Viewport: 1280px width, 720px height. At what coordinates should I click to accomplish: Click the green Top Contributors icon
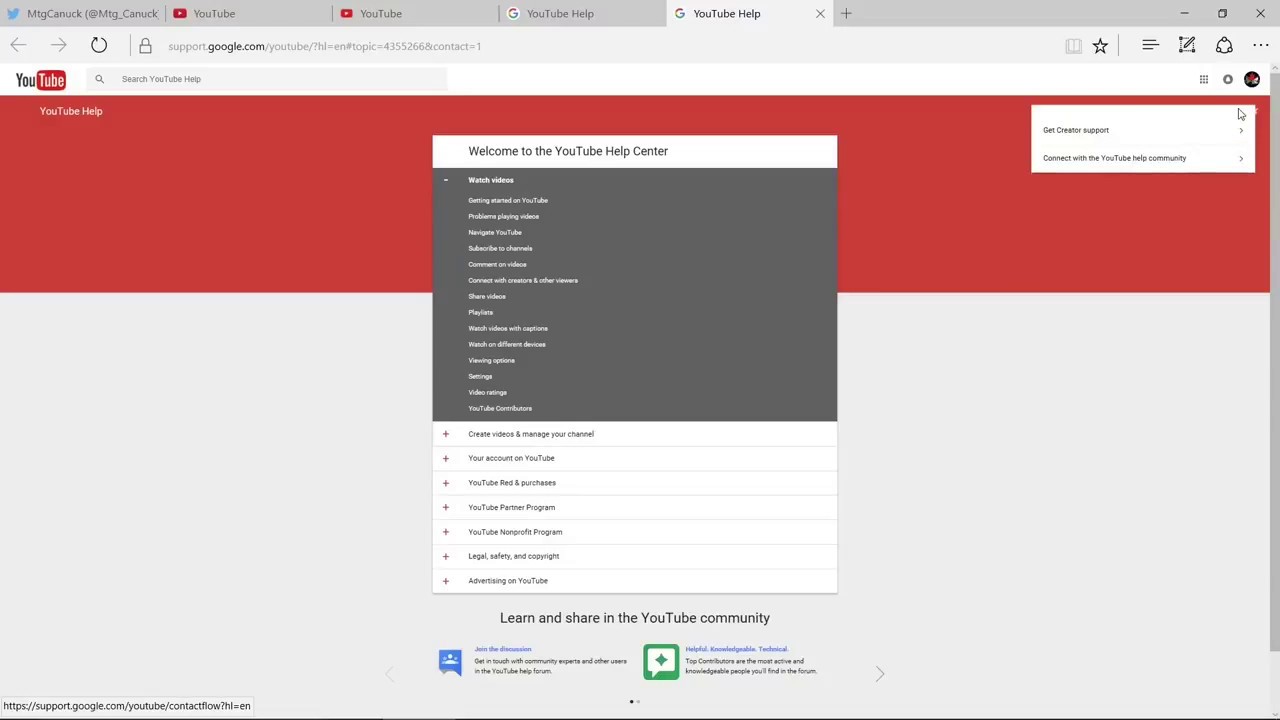coord(661,662)
